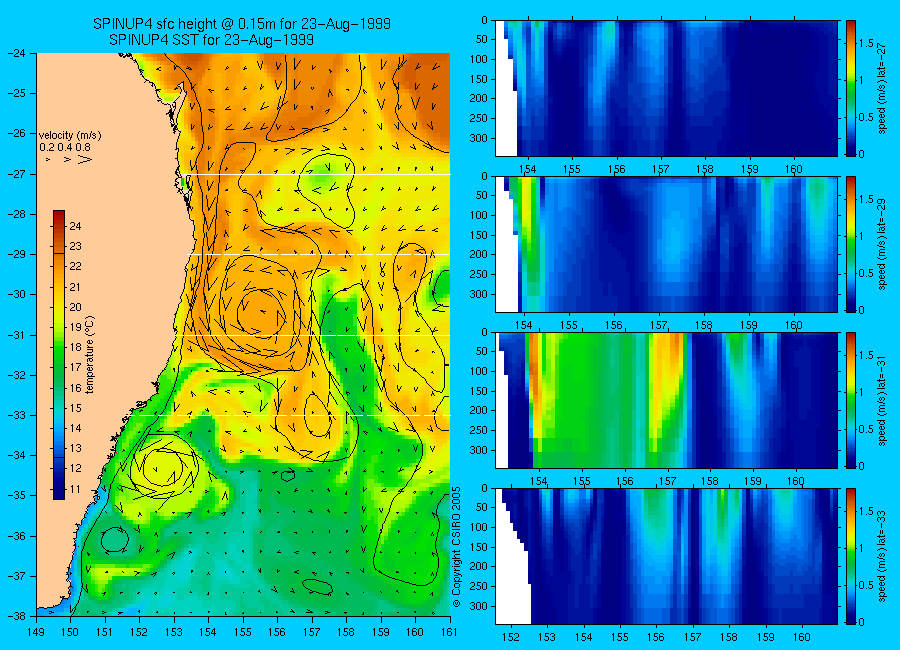Click the small contour loop near 151.3E, -36

click(x=114, y=539)
